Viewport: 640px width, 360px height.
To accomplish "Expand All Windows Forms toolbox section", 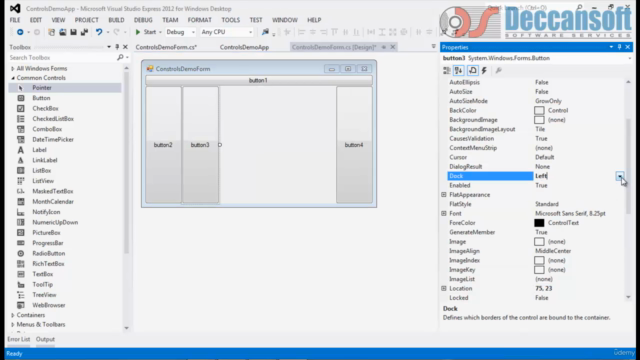I will [13, 69].
